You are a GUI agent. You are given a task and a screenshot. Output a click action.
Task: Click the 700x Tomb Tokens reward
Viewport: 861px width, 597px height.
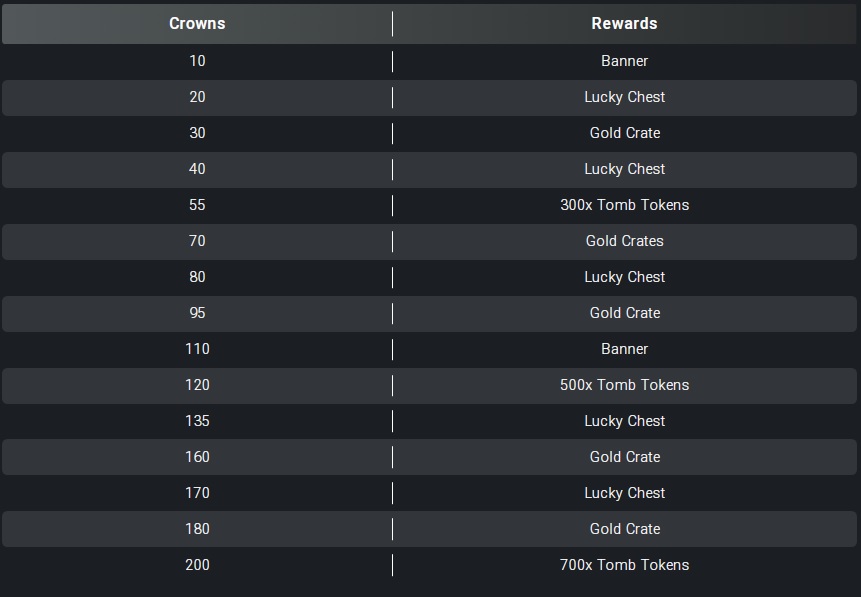[x=624, y=565]
